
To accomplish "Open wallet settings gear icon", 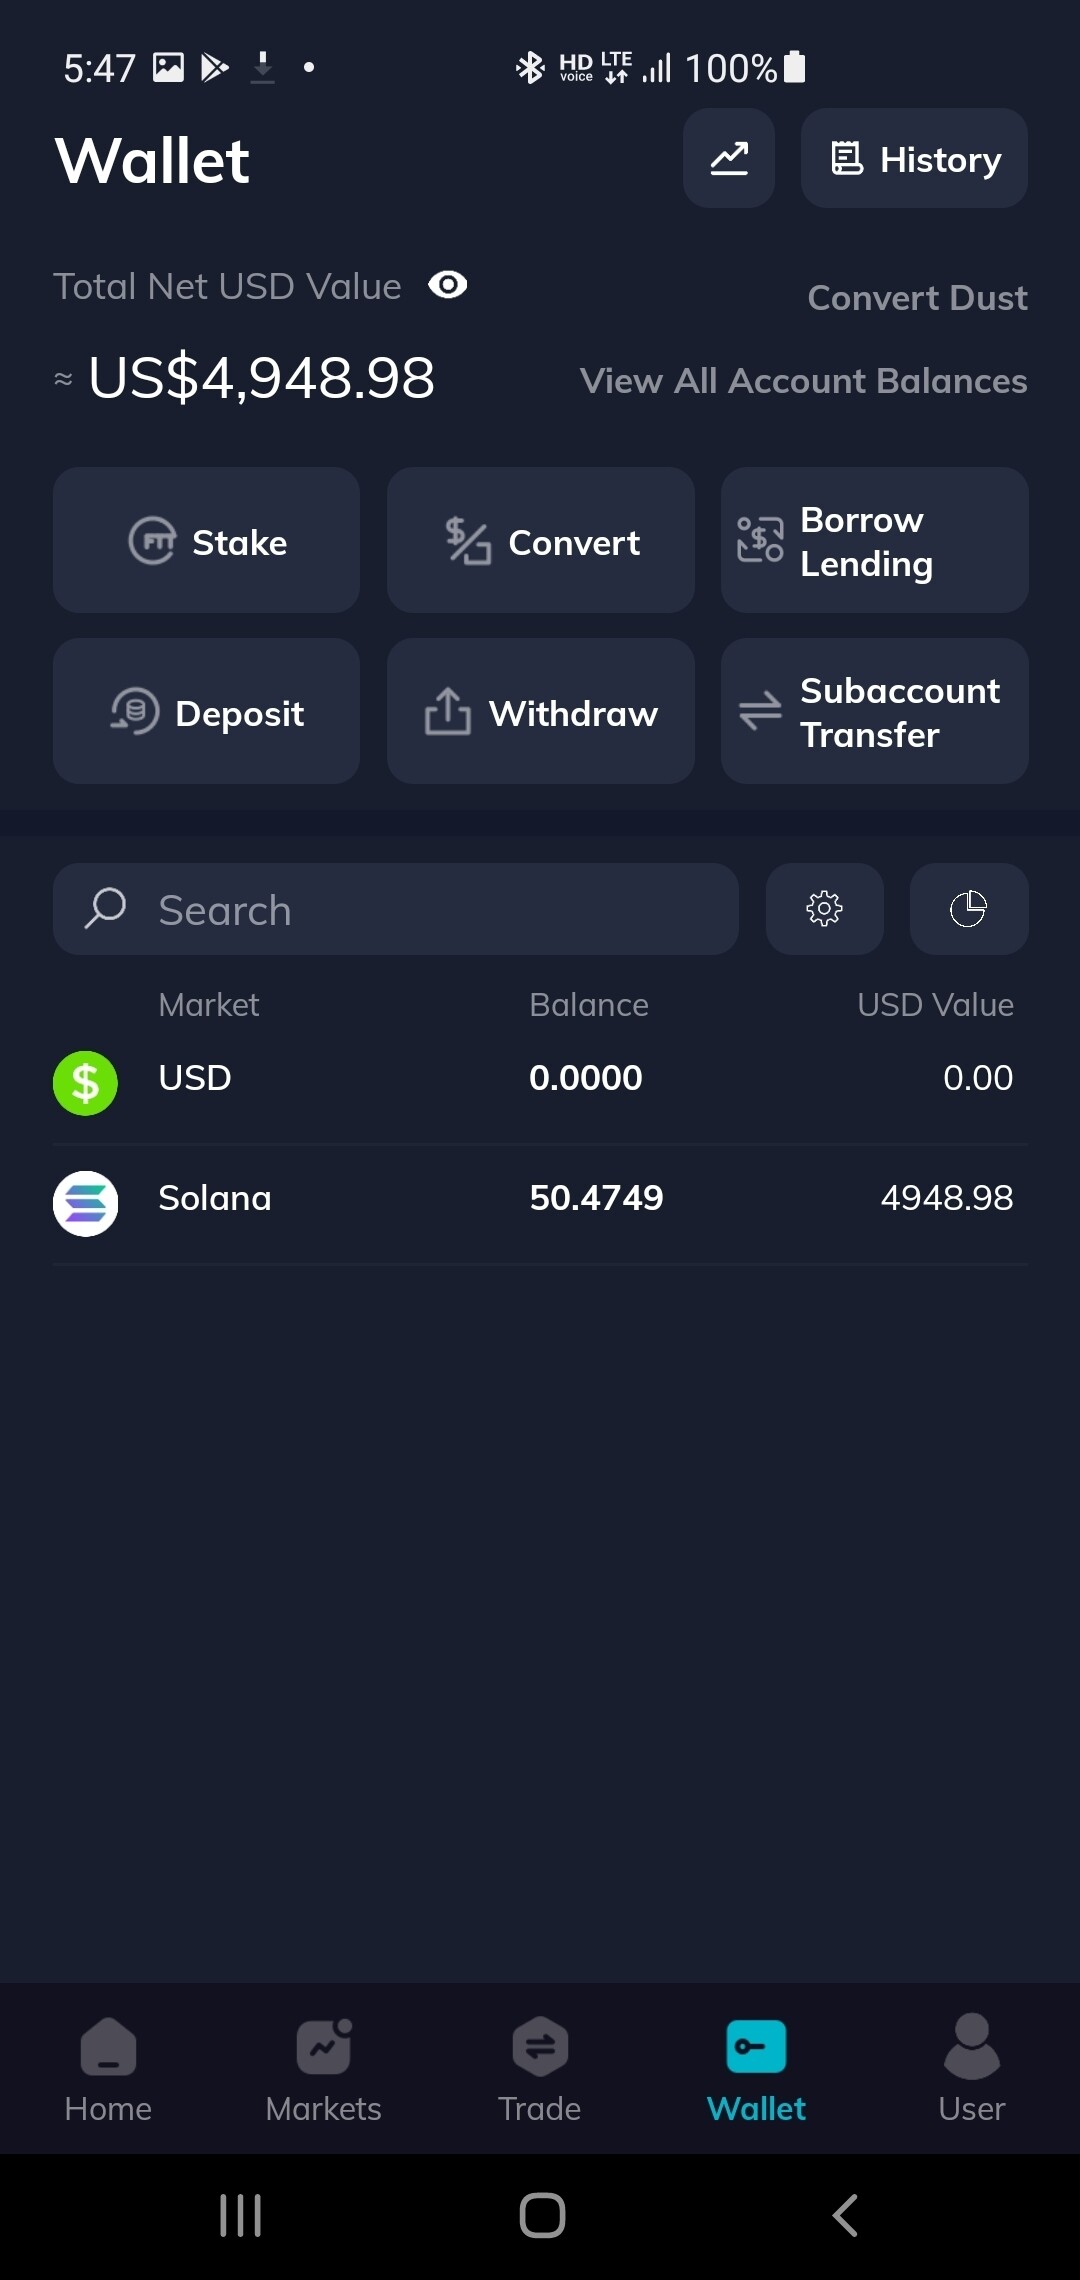I will point(824,909).
